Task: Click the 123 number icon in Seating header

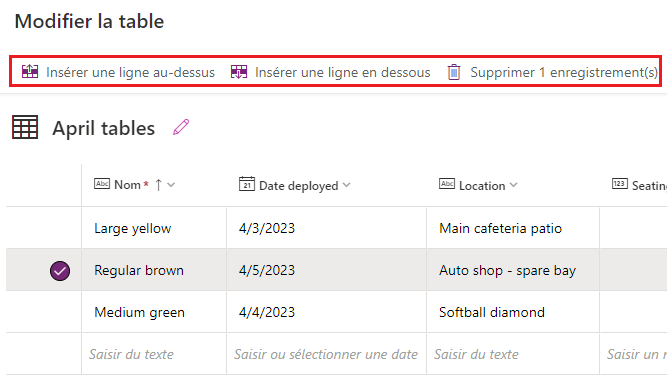Action: point(619,184)
